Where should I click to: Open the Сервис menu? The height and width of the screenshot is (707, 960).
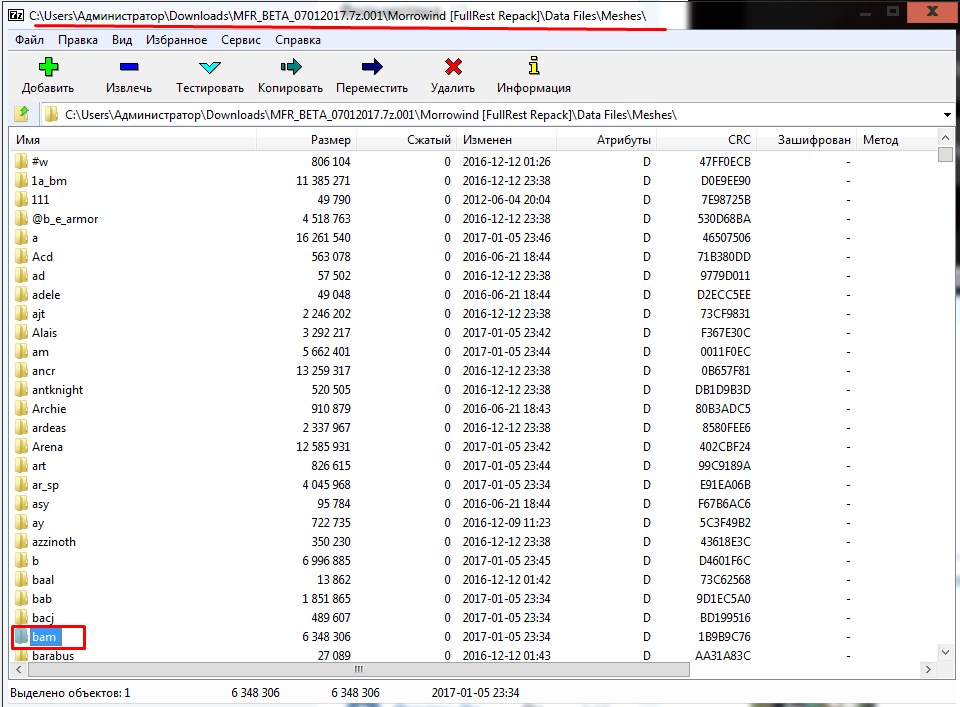point(240,40)
